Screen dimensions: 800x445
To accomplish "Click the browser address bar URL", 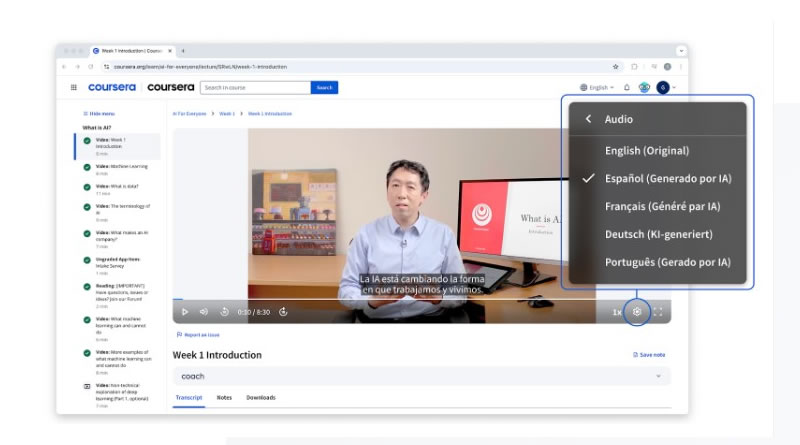I will tap(200, 67).
